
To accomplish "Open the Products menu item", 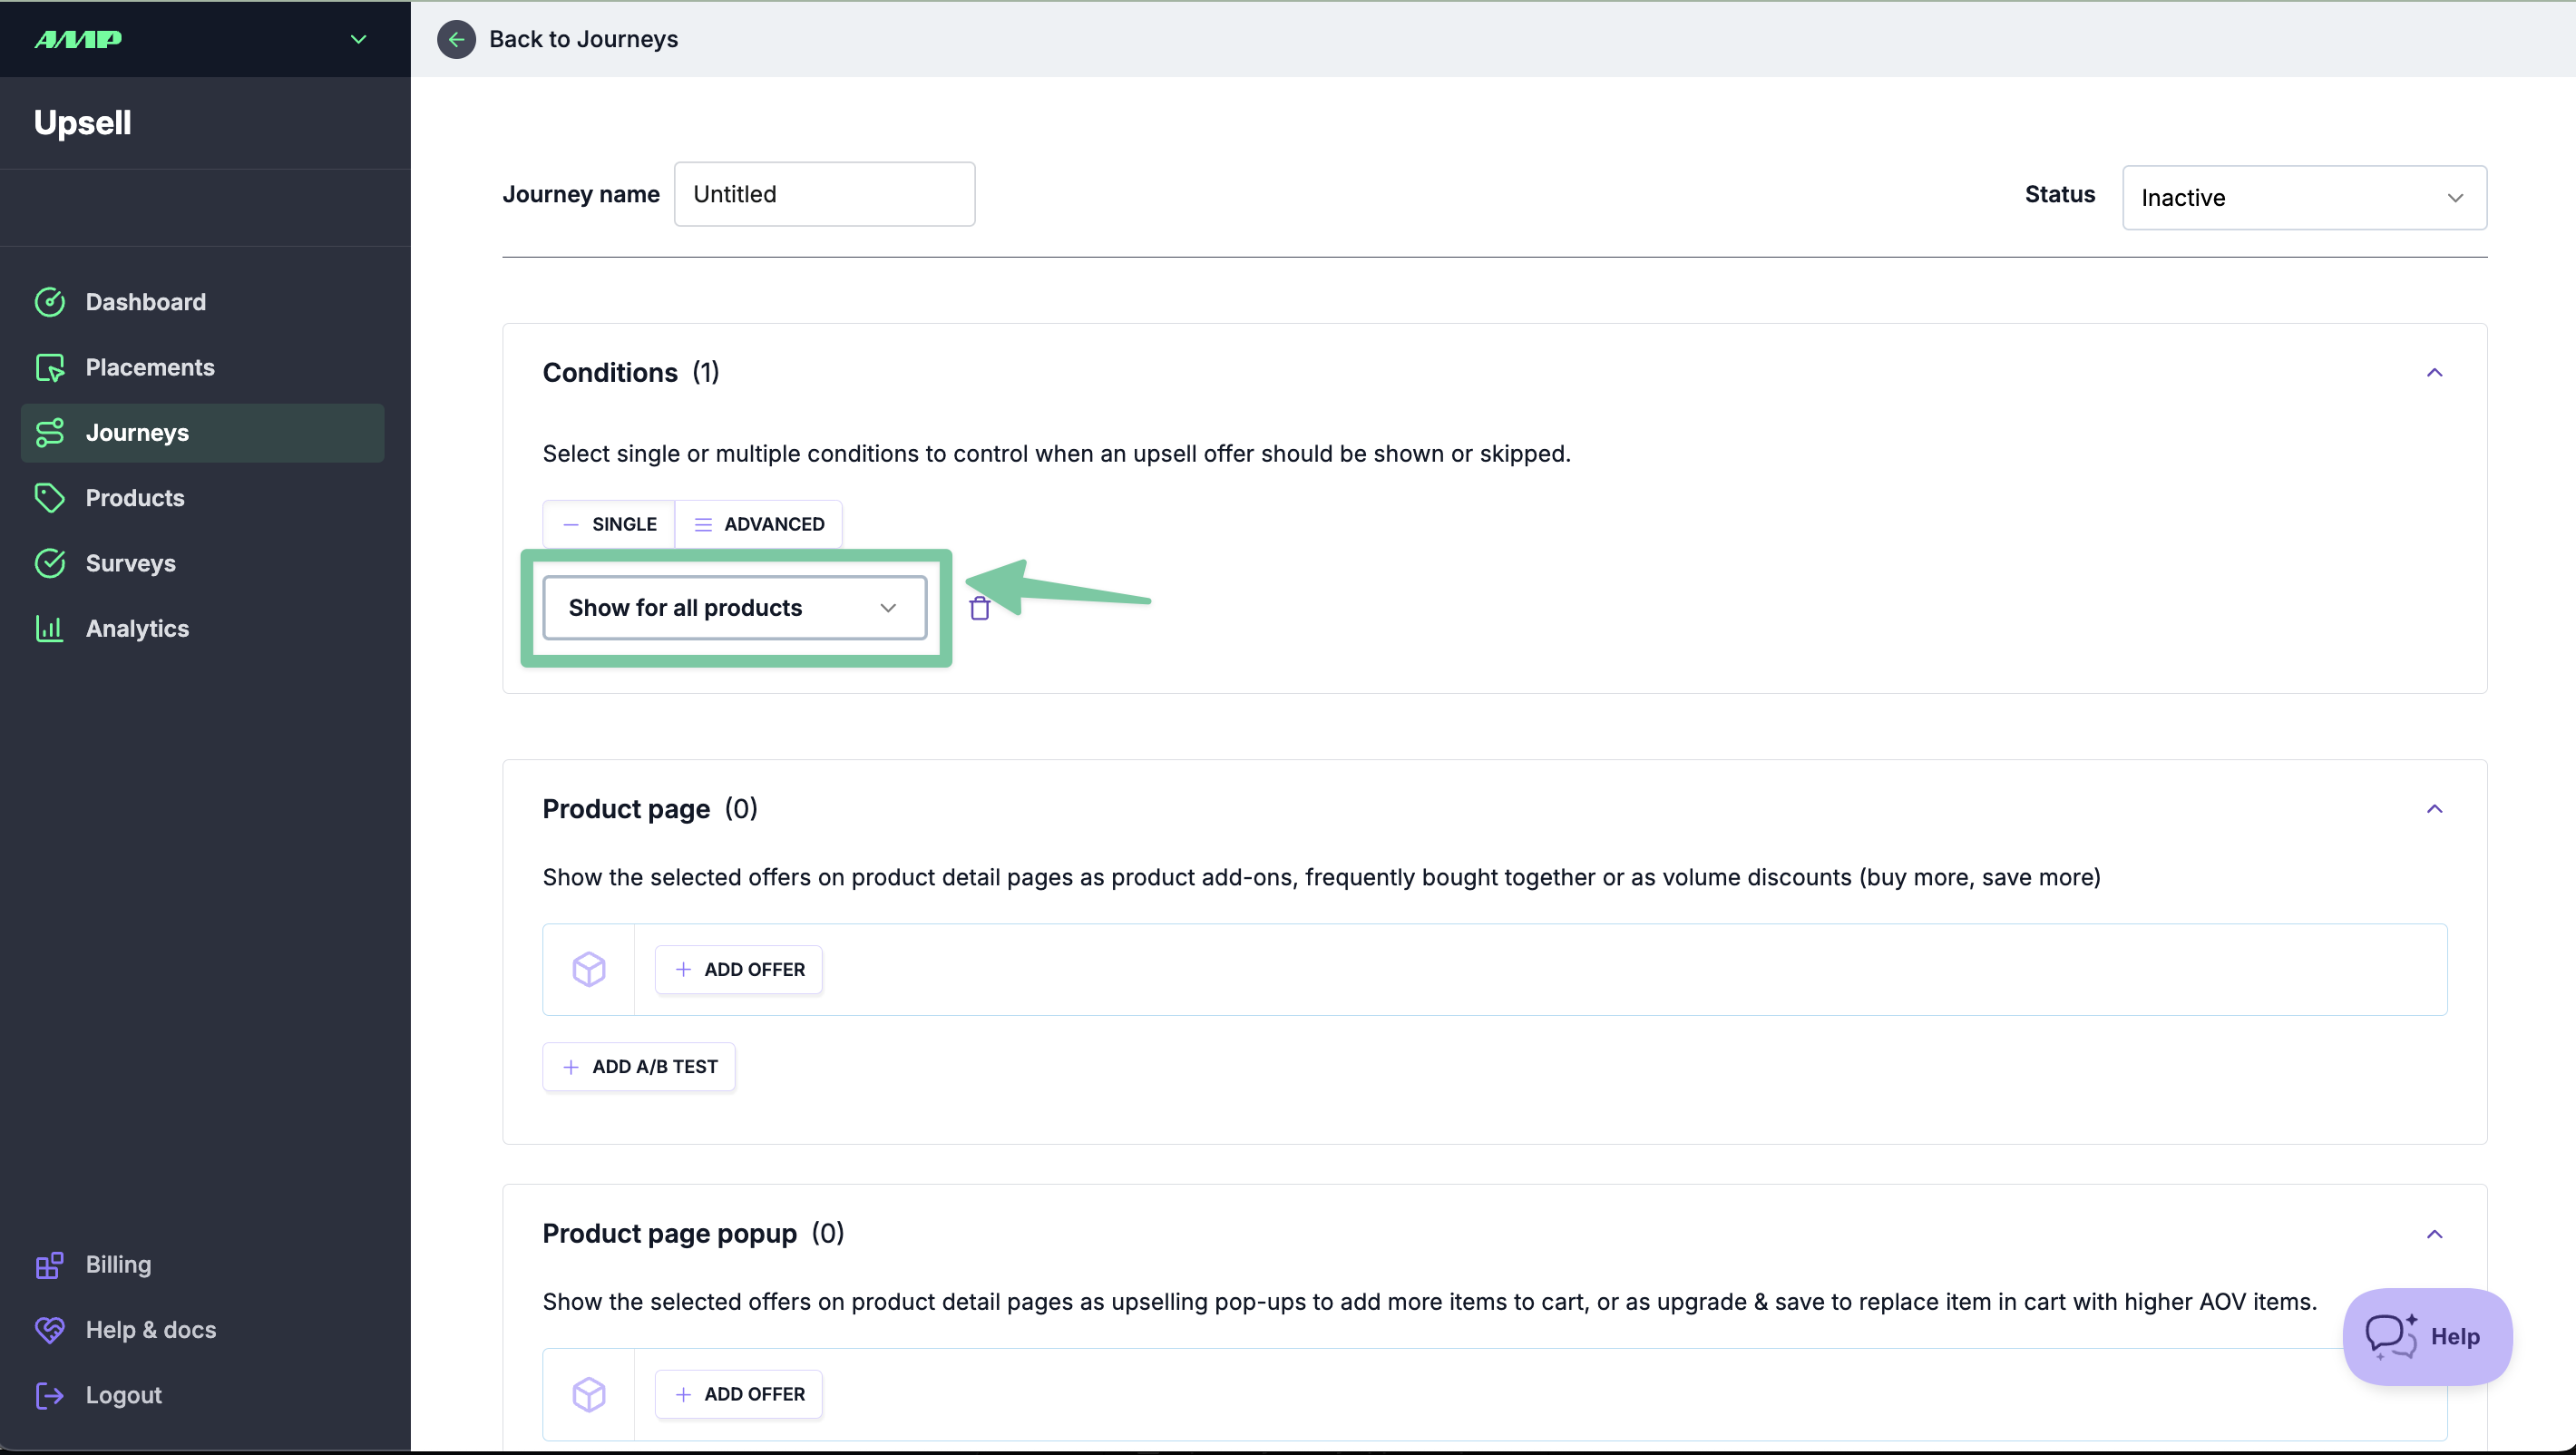I will [135, 498].
